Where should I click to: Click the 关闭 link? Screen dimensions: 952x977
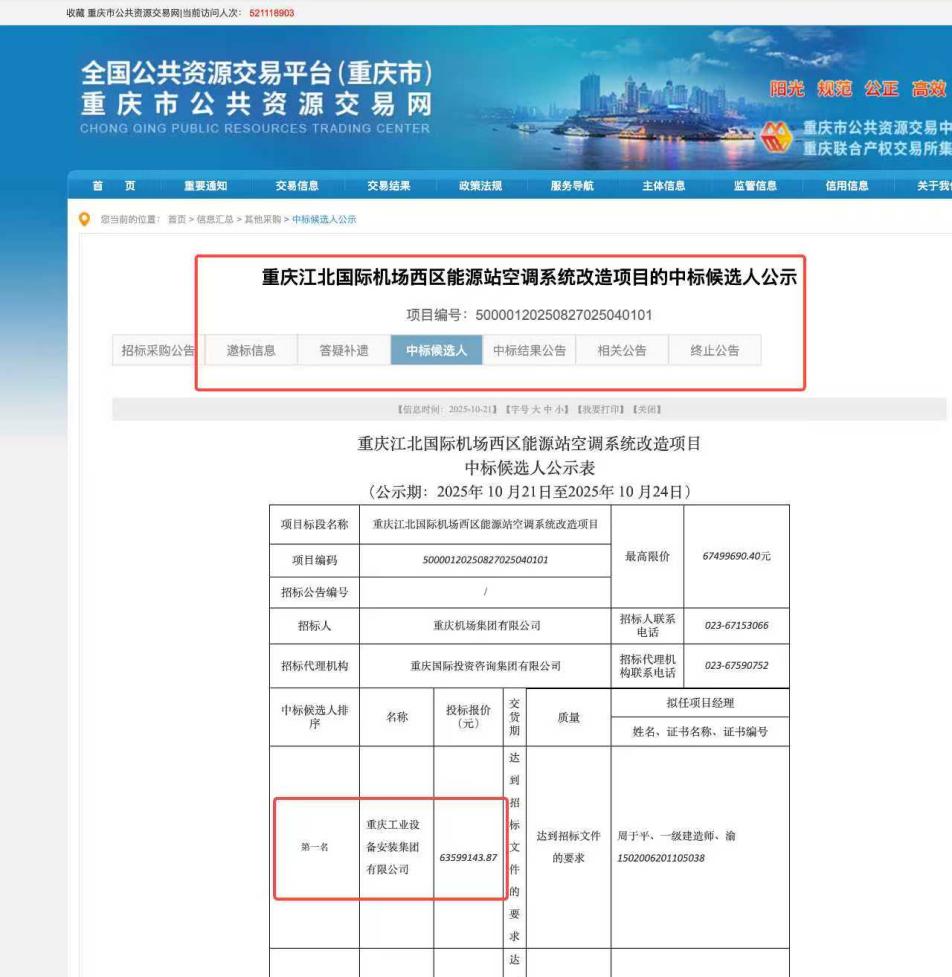(647, 409)
